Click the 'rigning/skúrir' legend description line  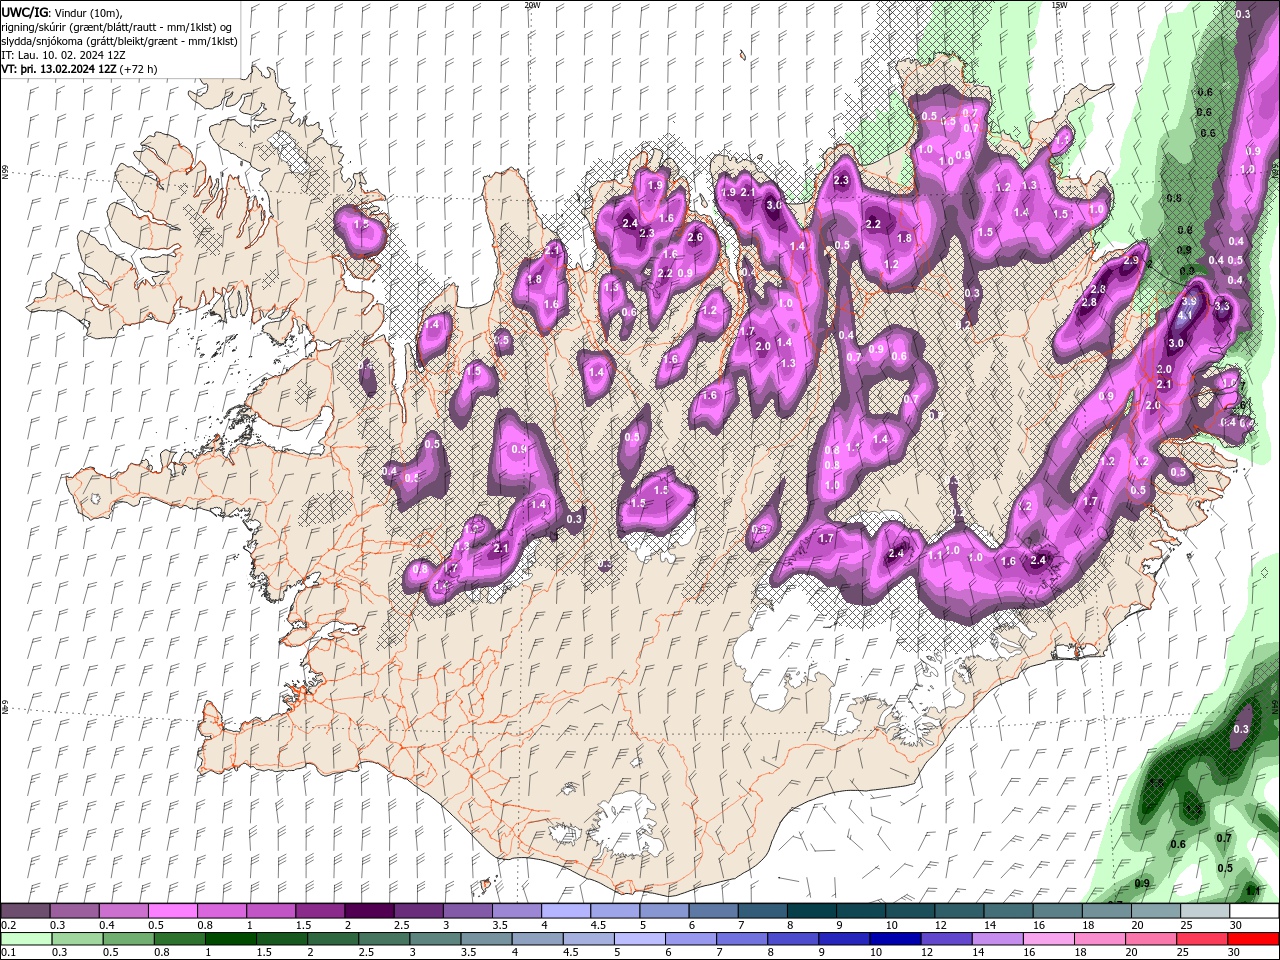pyautogui.click(x=117, y=27)
